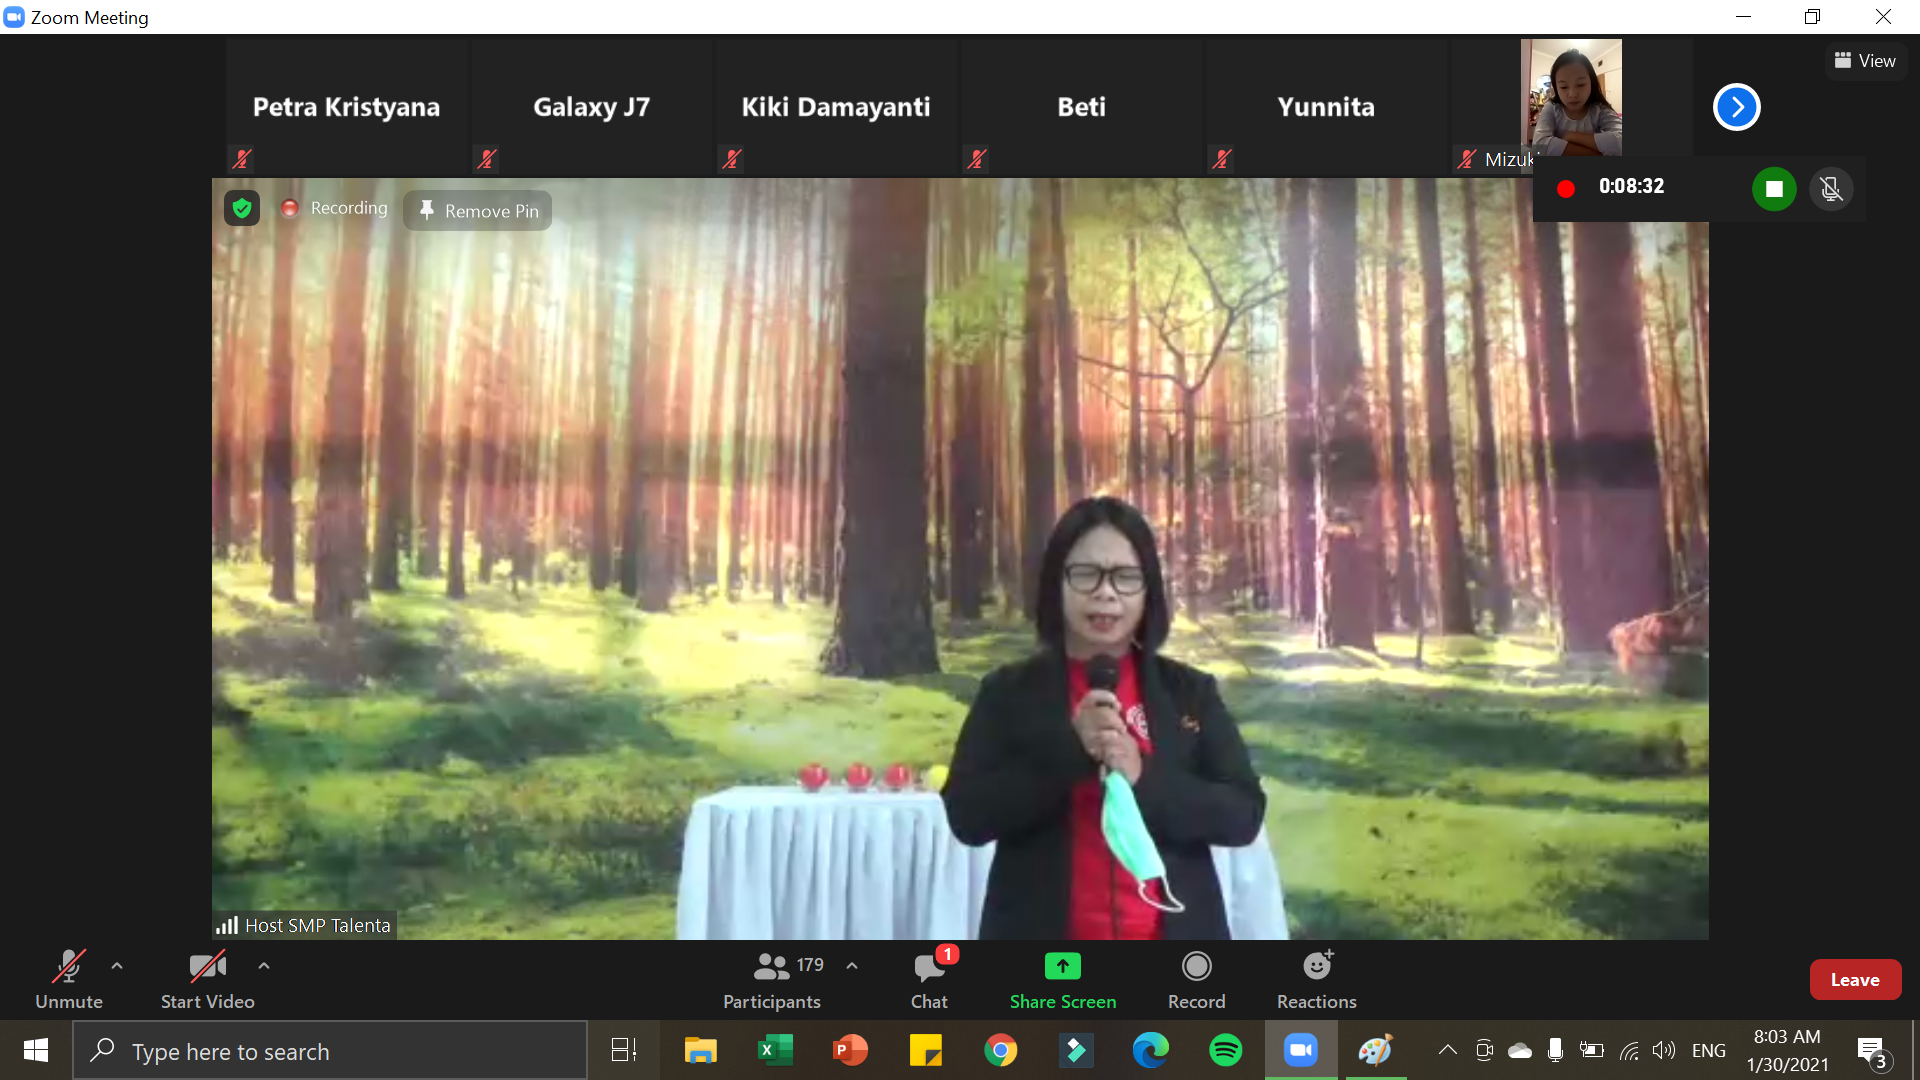Screen dimensions: 1920x1080
Task: Expand audio options arrow next to Unmute
Action: [x=117, y=966]
